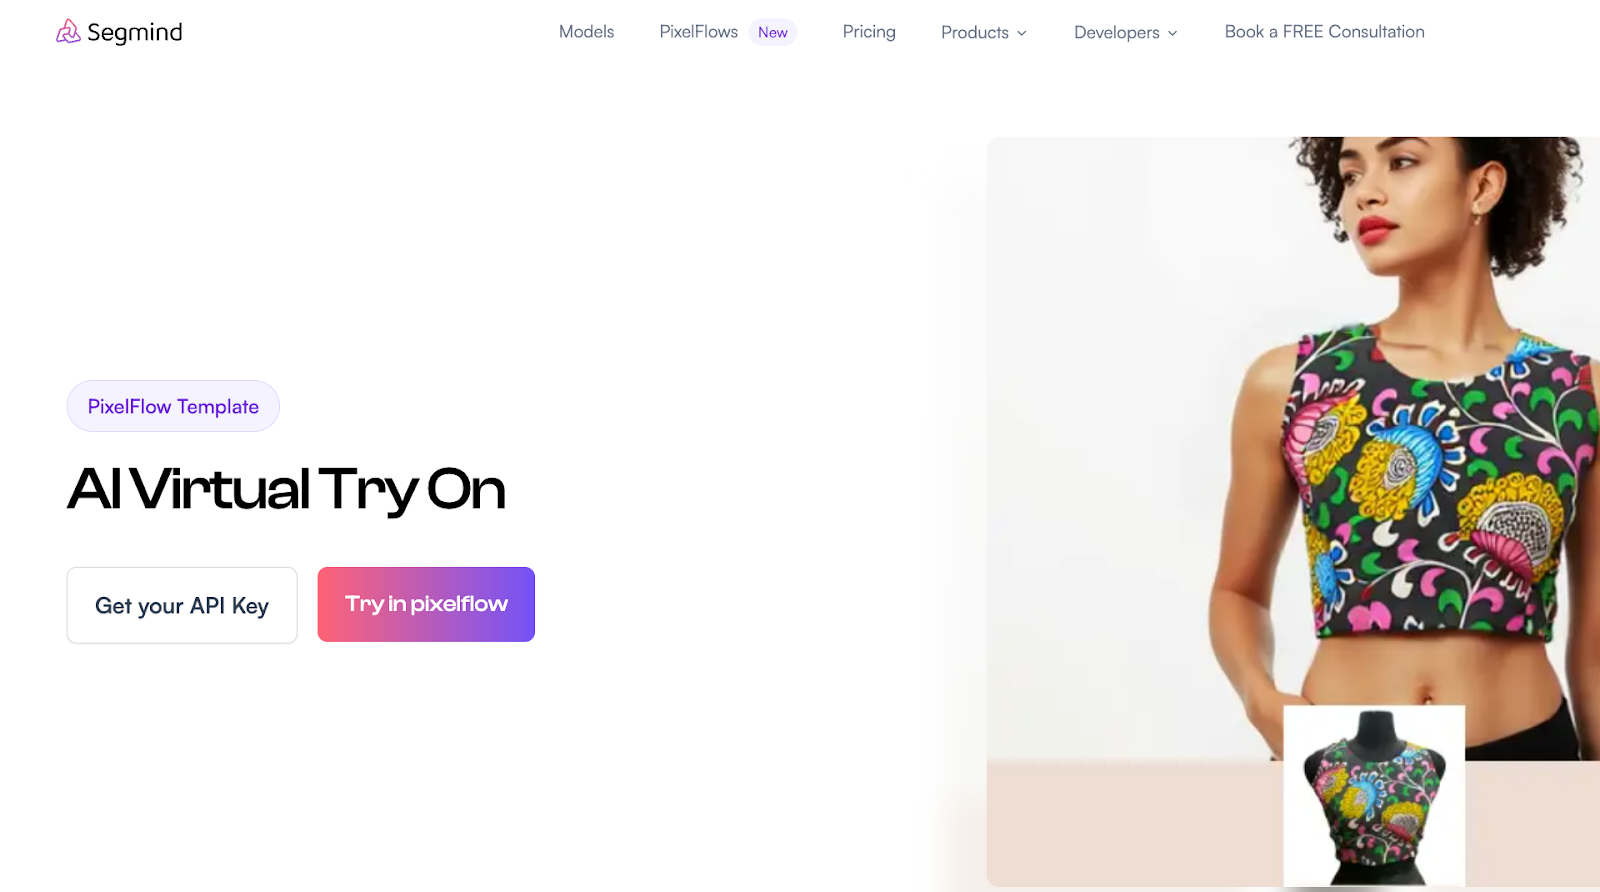1600x892 pixels.
Task: Click the AI Virtual Try On heading
Action: (286, 490)
